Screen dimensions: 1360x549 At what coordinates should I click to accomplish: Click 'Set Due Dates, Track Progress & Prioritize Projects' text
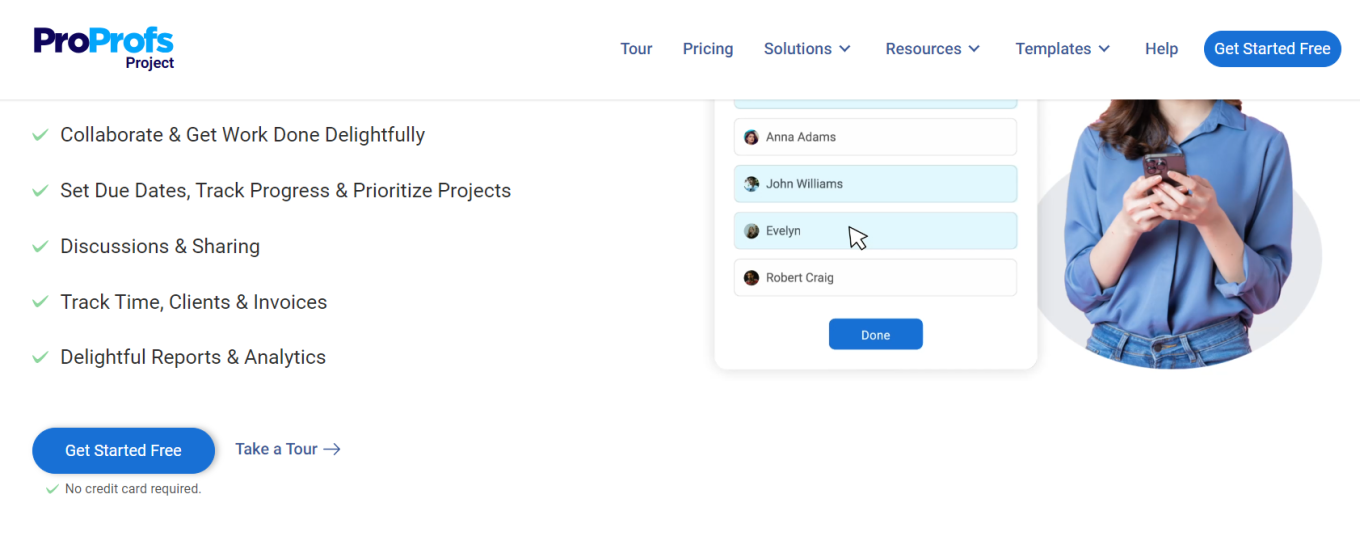(285, 191)
